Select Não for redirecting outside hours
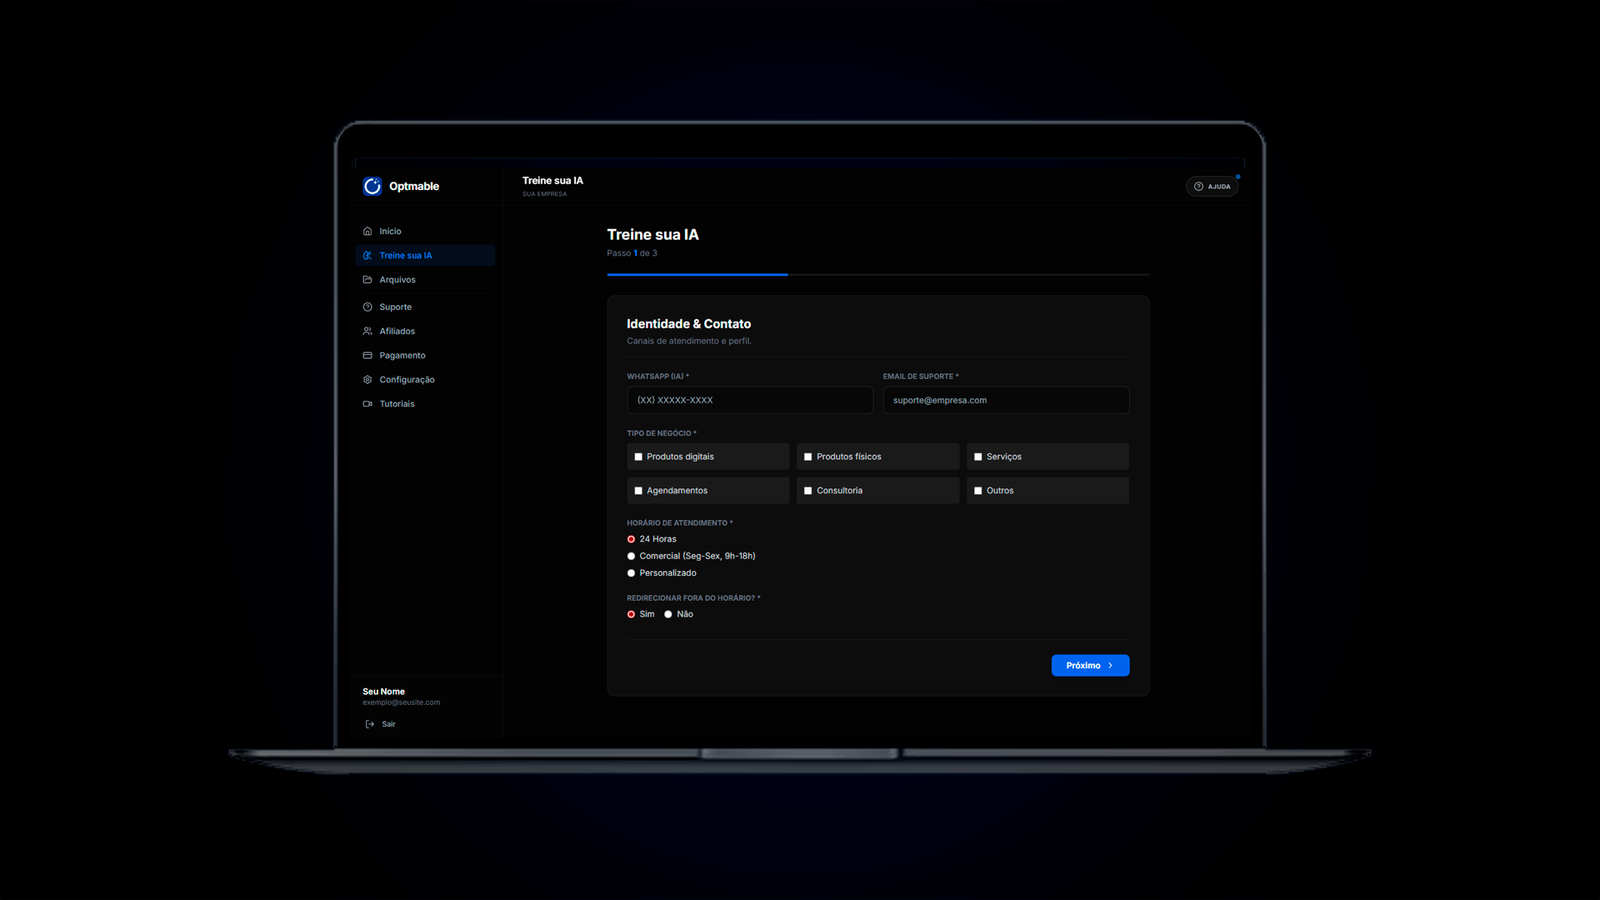This screenshot has height=900, width=1600. pyautogui.click(x=668, y=614)
